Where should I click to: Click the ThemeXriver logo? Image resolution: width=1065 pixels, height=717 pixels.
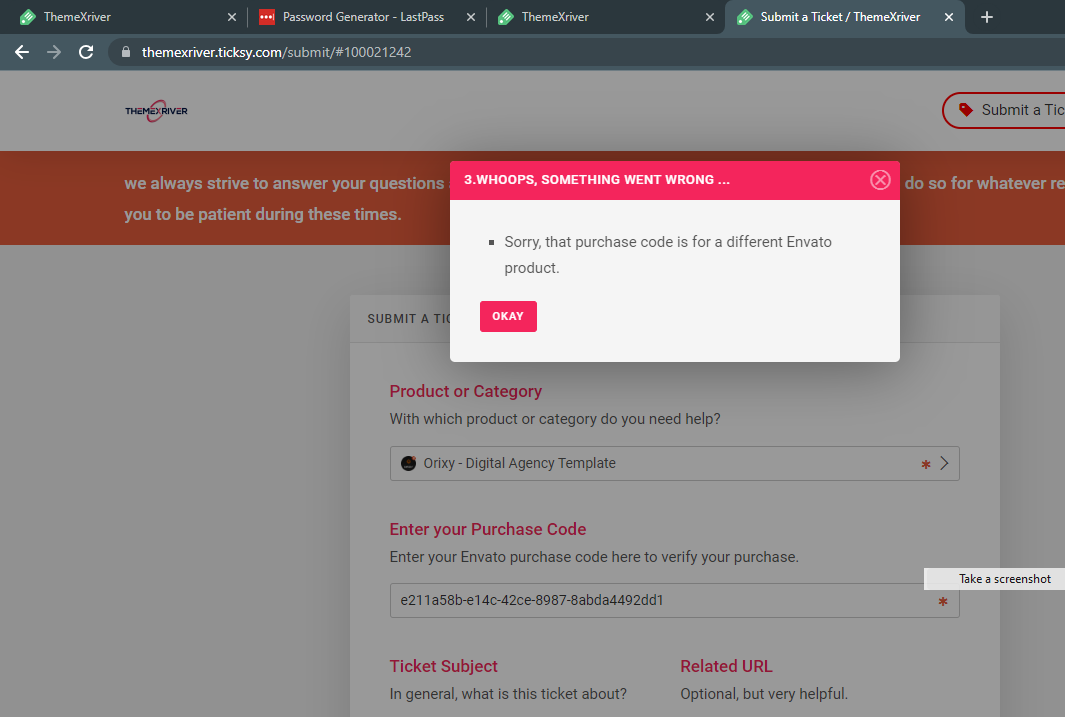tap(156, 111)
